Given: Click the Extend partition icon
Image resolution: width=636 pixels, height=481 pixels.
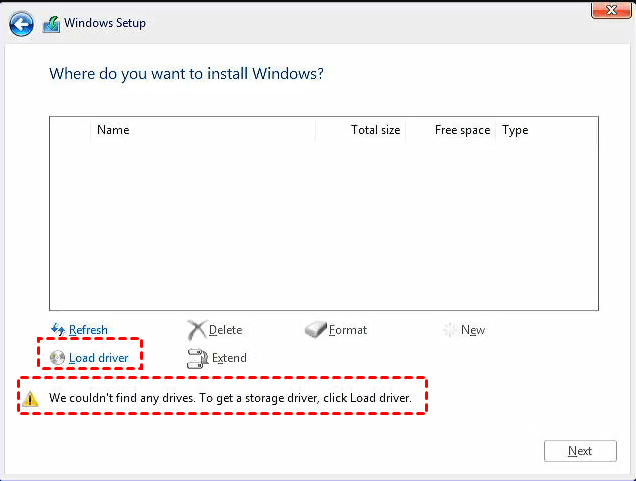Looking at the screenshot, I should (x=197, y=357).
